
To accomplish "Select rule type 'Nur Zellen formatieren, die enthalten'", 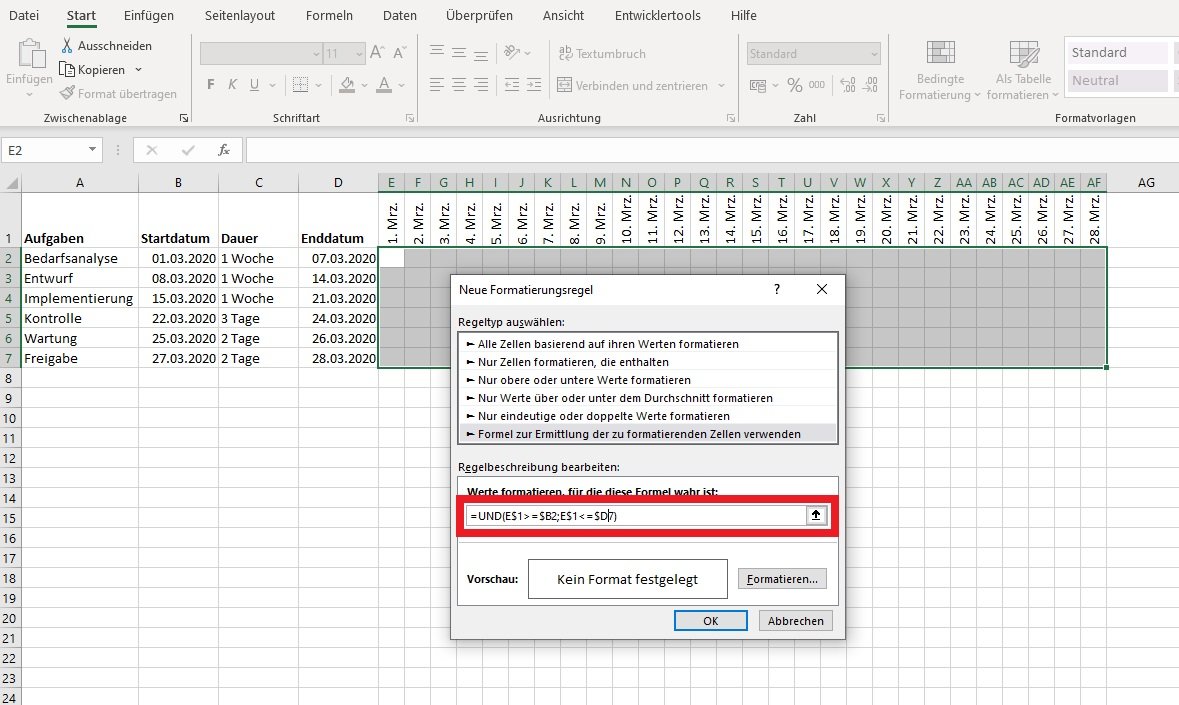I will 573,362.
